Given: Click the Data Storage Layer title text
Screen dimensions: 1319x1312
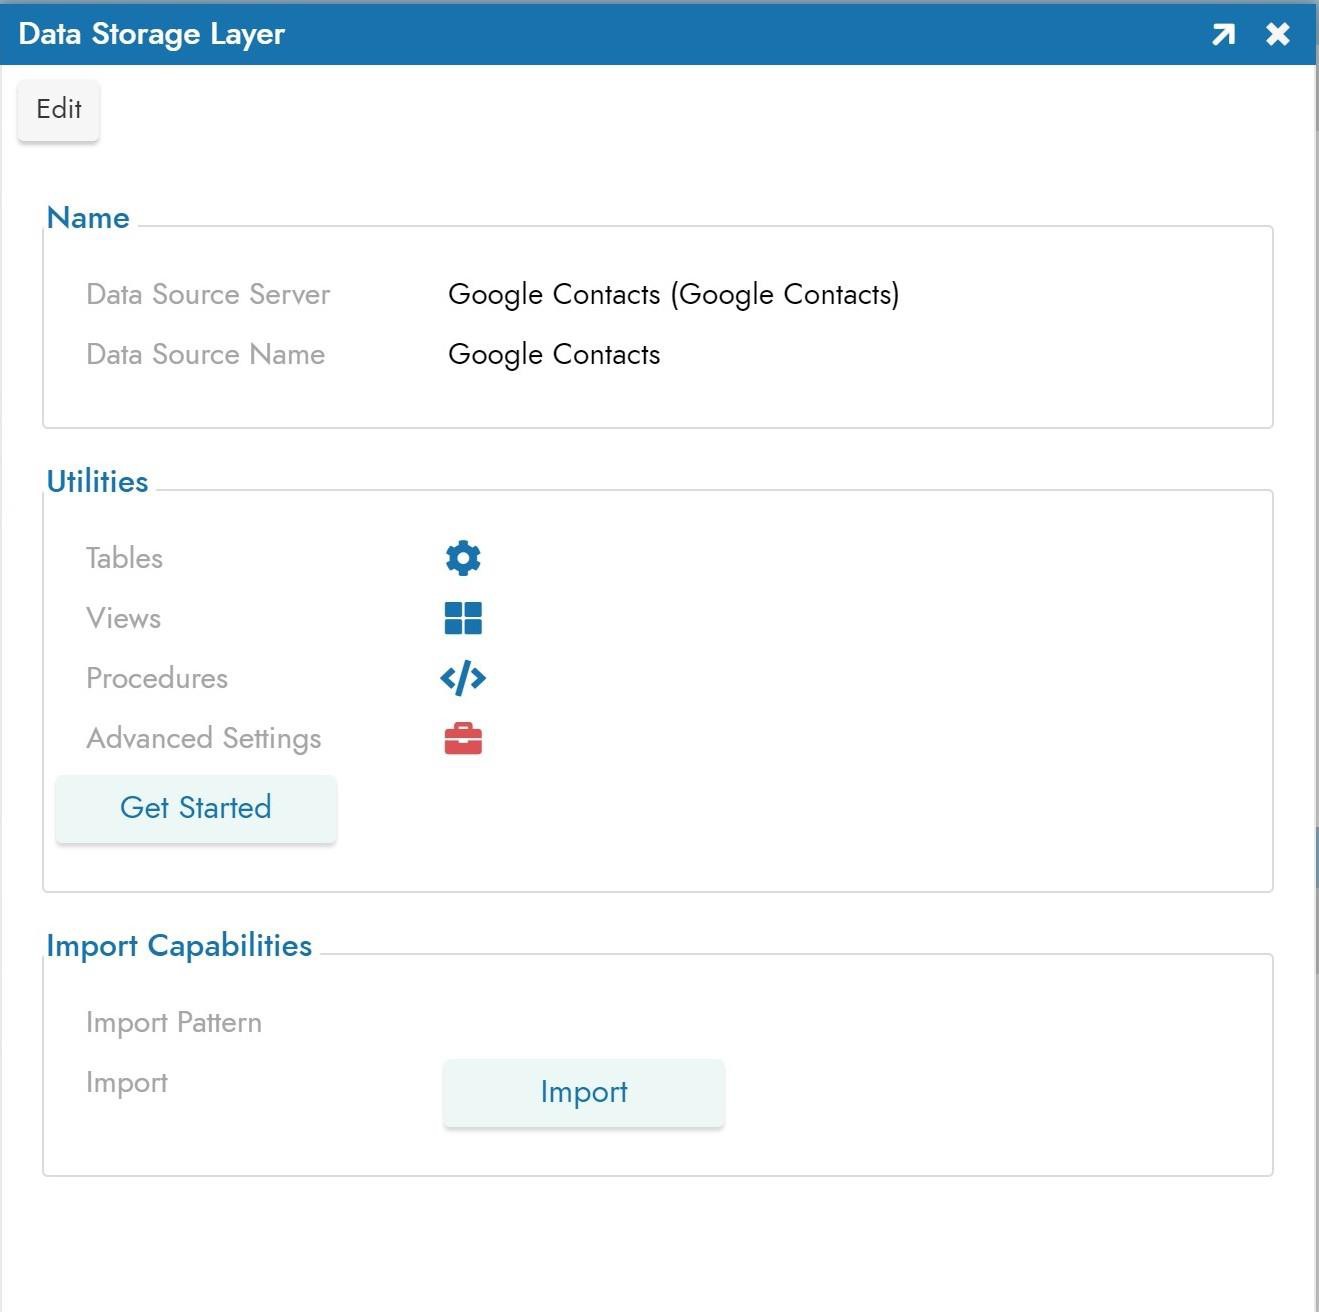Looking at the screenshot, I should (152, 34).
